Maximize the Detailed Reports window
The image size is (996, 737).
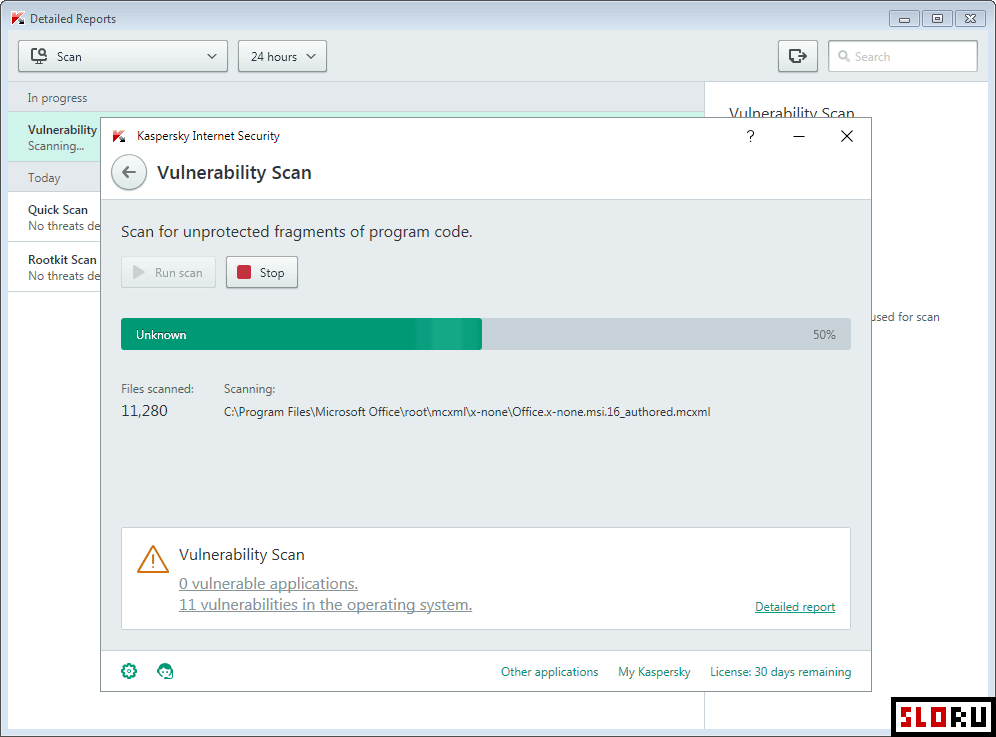(937, 19)
